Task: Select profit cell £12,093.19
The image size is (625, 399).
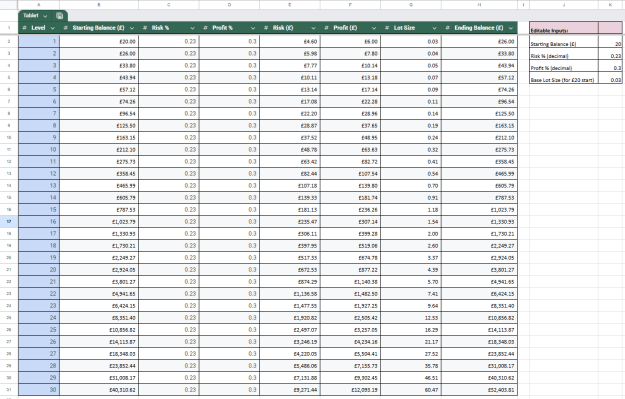Action: tap(350, 389)
